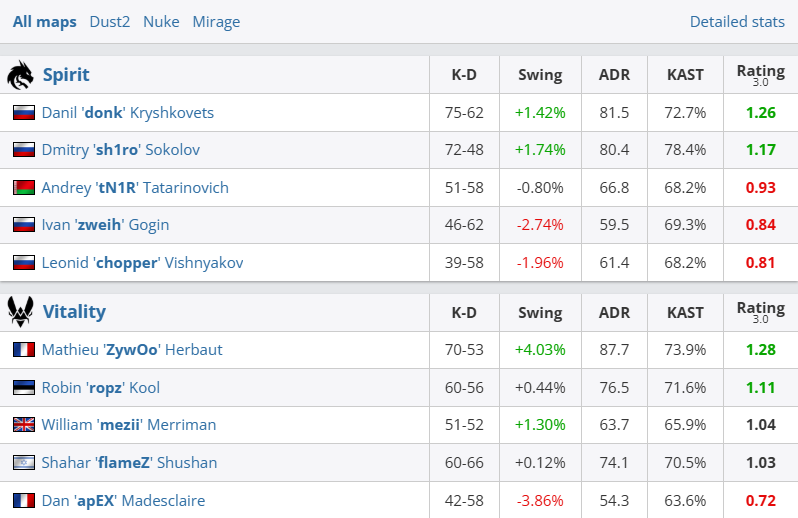This screenshot has height=518, width=798.
Task: Click the Team Vitality bee logo
Action: (20, 312)
